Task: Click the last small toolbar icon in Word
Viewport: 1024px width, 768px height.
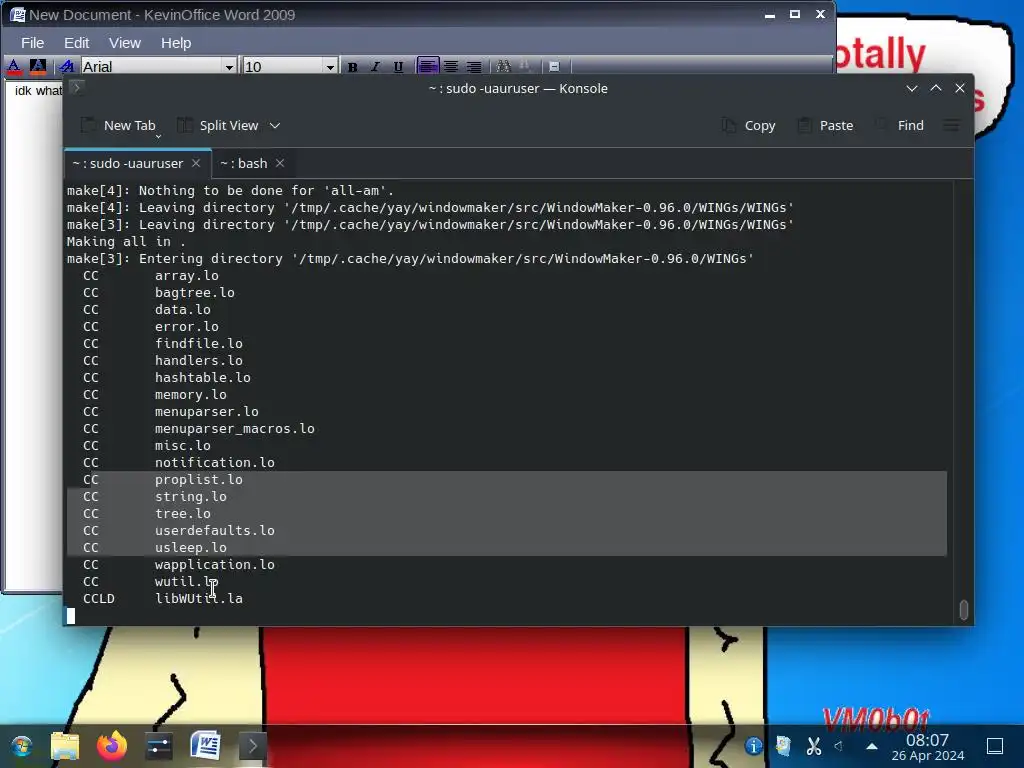Action: point(554,67)
